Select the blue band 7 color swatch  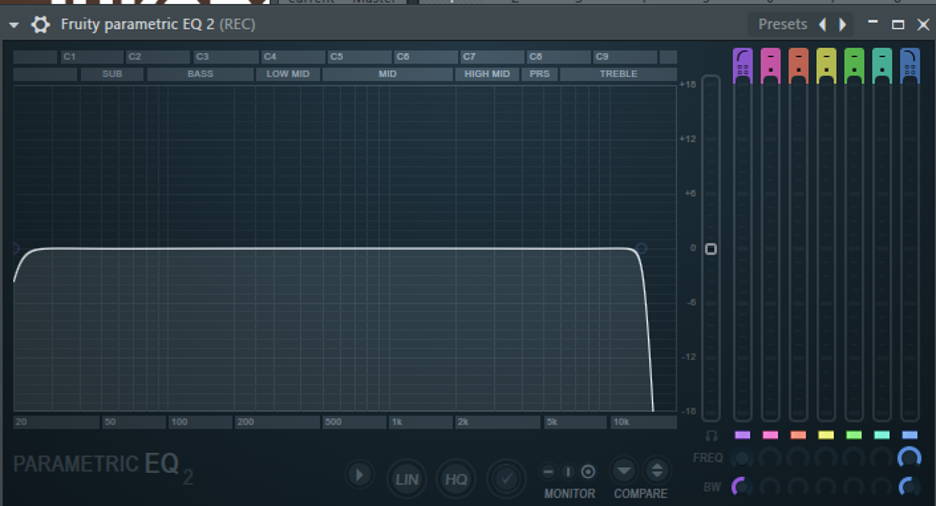click(910, 435)
